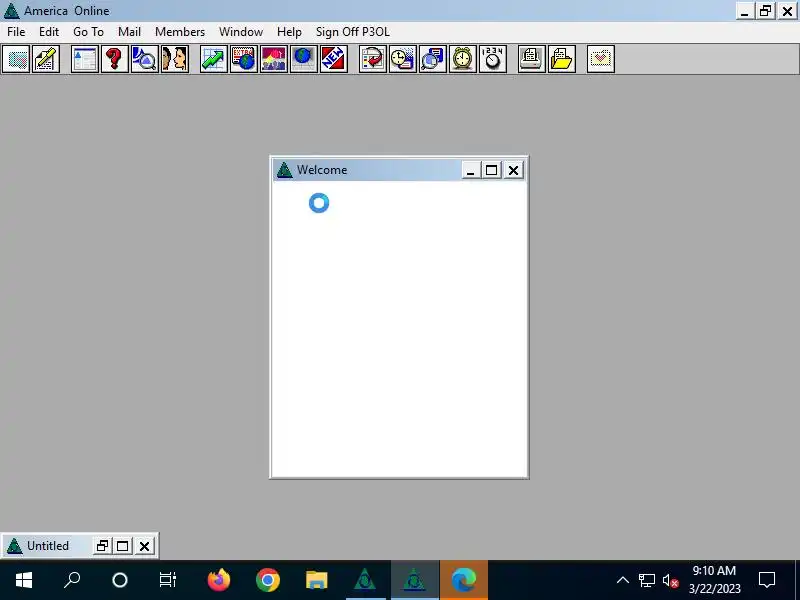This screenshot has height=600, width=800.
Task: Click the America Online title bar icon
Action: coord(11,11)
